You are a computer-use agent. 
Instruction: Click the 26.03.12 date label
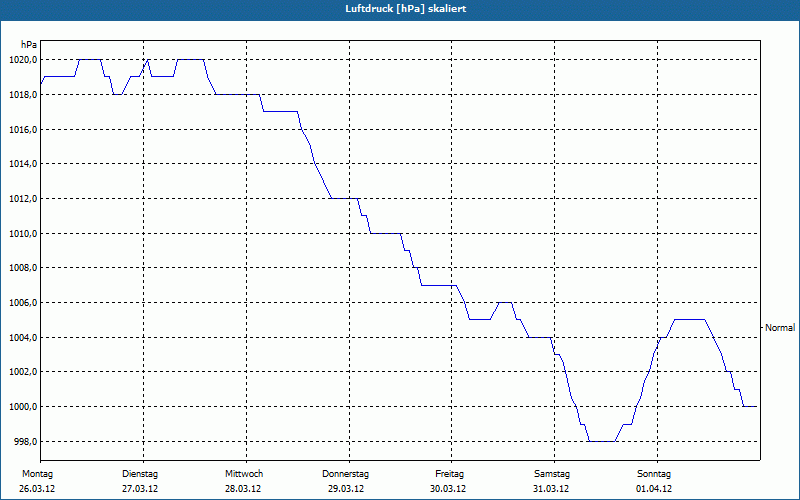tap(37, 489)
